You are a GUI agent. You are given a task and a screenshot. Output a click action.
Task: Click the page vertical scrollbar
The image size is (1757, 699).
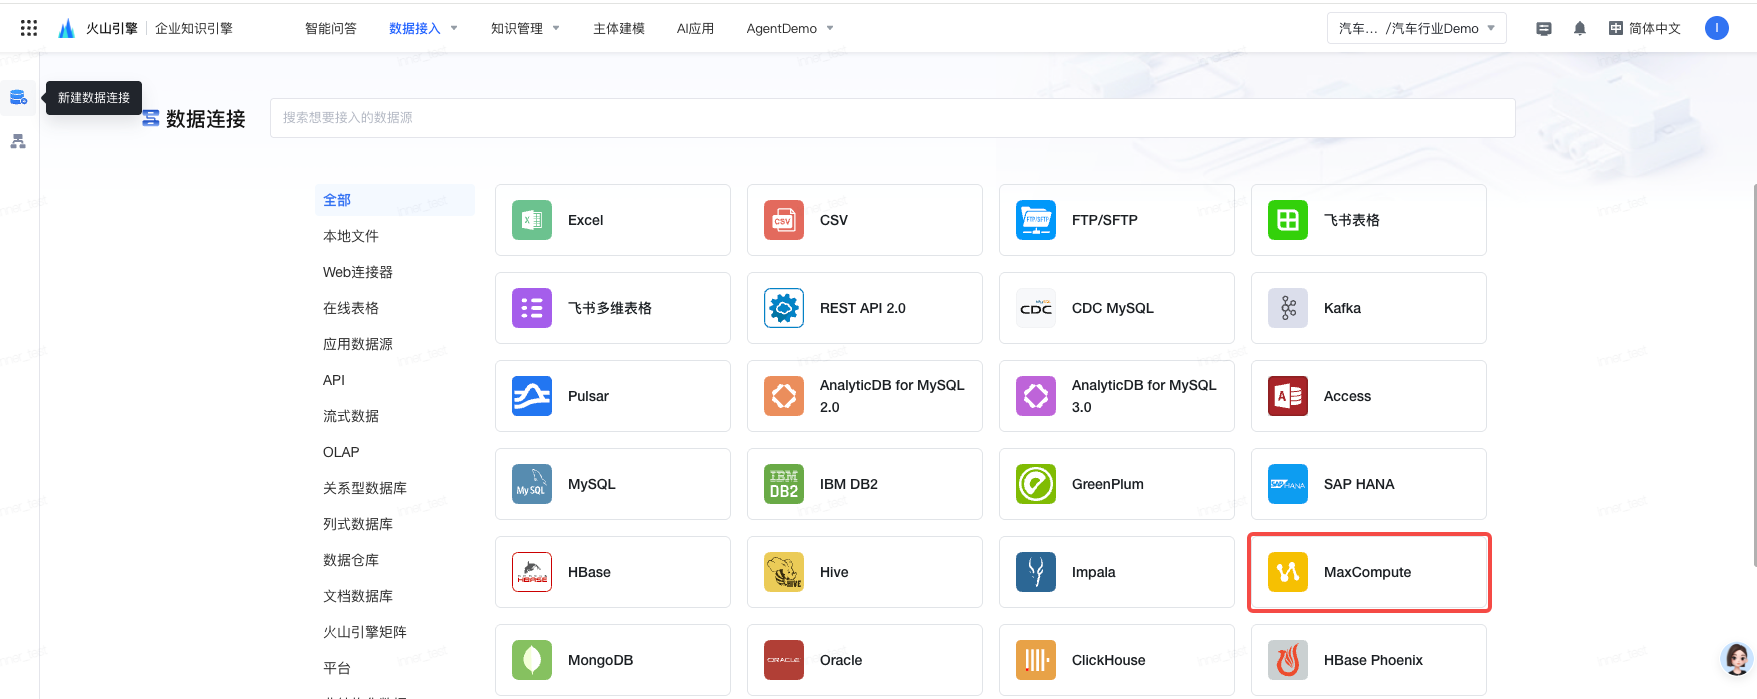1754,375
